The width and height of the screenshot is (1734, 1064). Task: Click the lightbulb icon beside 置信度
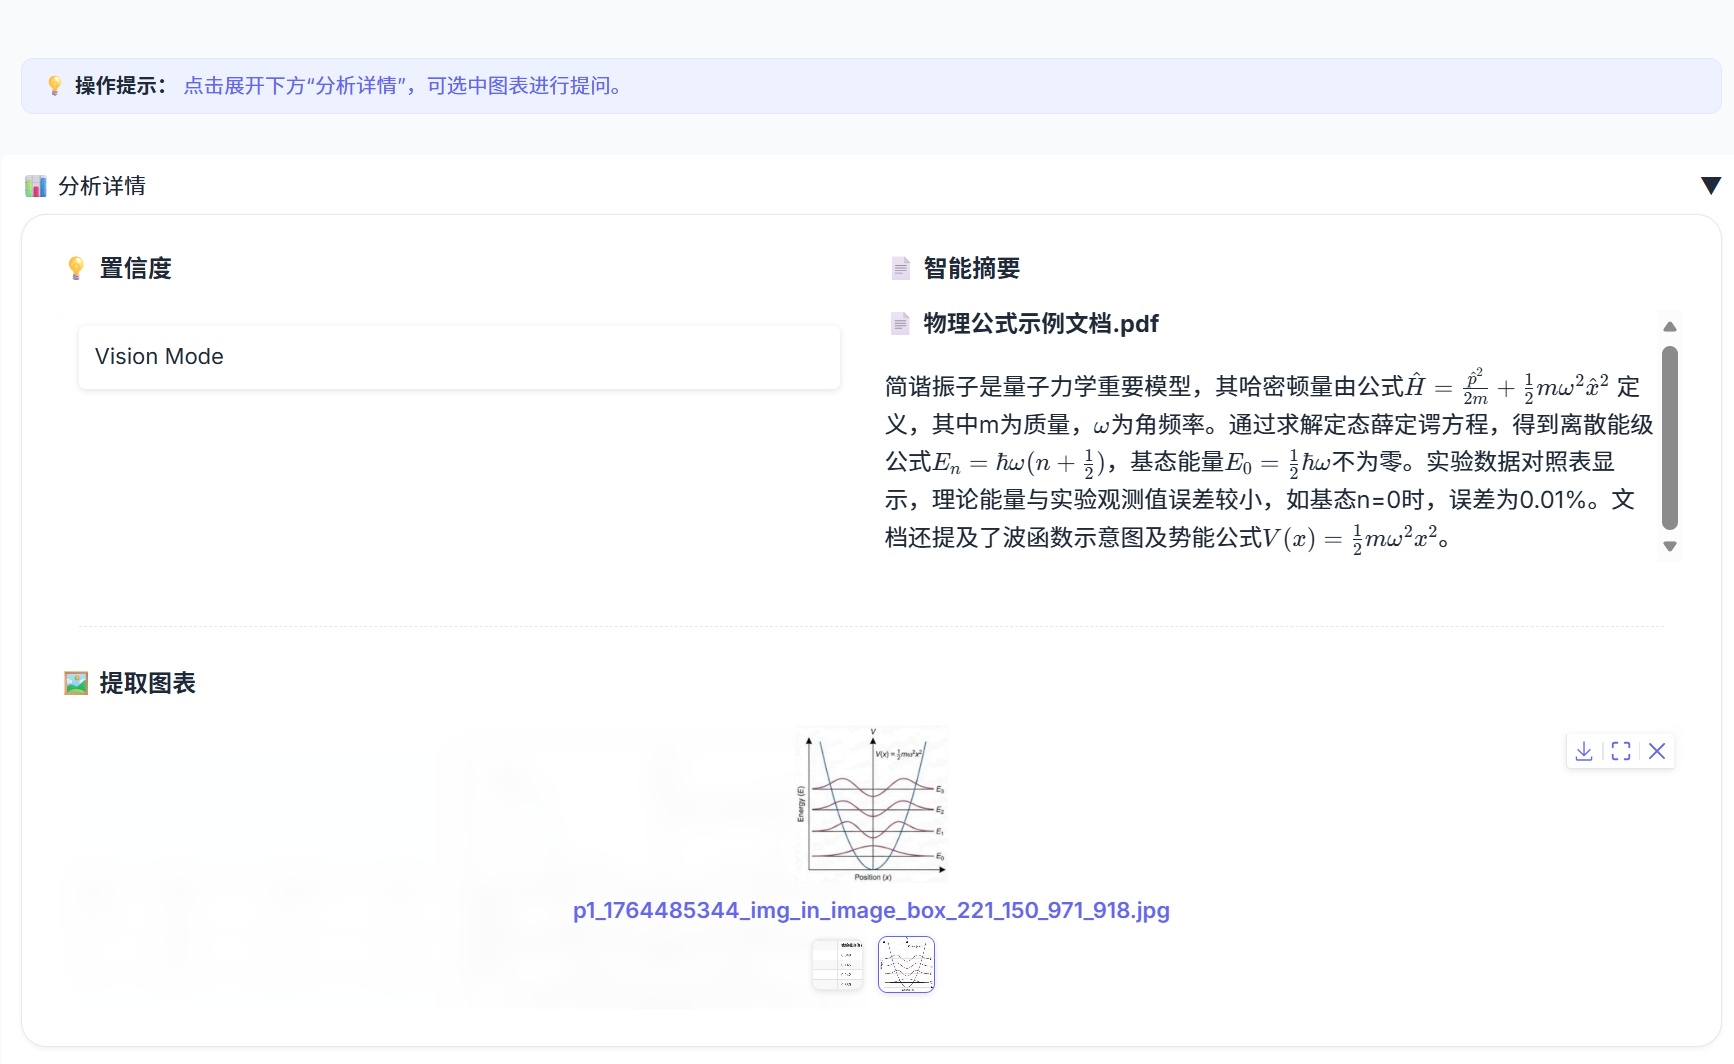coord(77,268)
